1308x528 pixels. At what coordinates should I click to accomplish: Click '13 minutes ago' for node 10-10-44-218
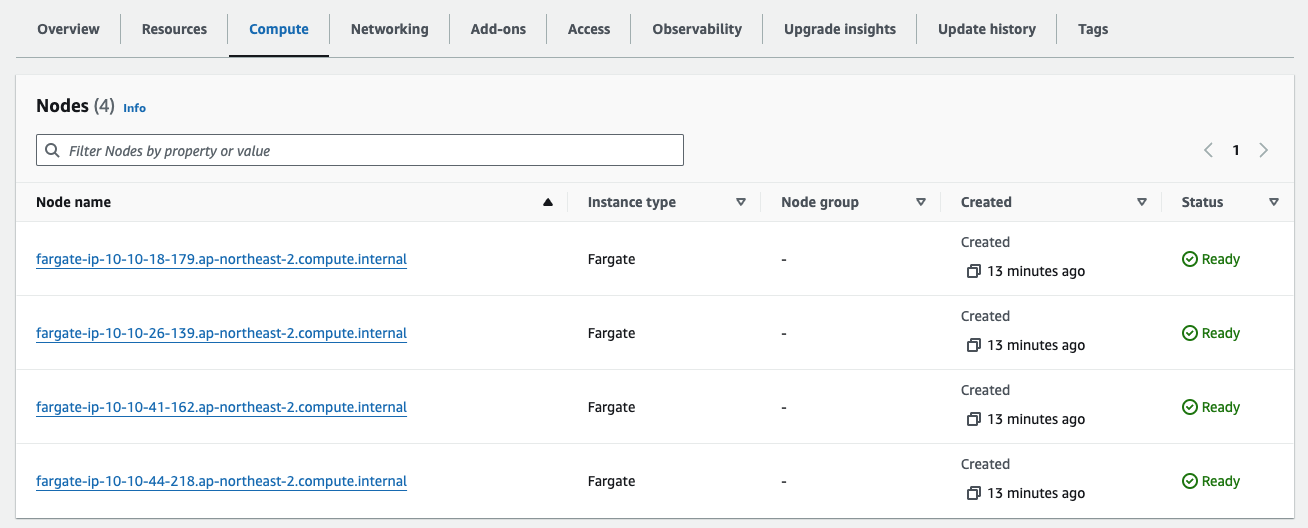click(1036, 494)
